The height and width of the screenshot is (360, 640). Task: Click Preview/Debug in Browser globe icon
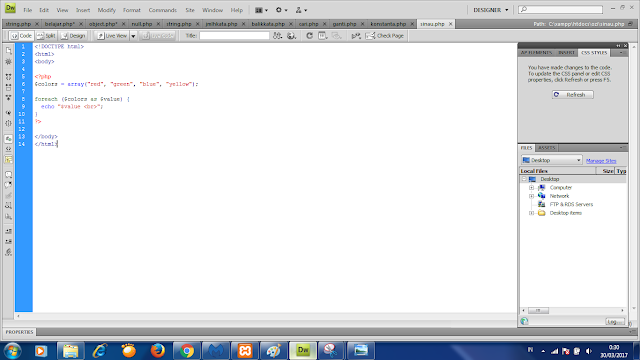tap(291, 36)
